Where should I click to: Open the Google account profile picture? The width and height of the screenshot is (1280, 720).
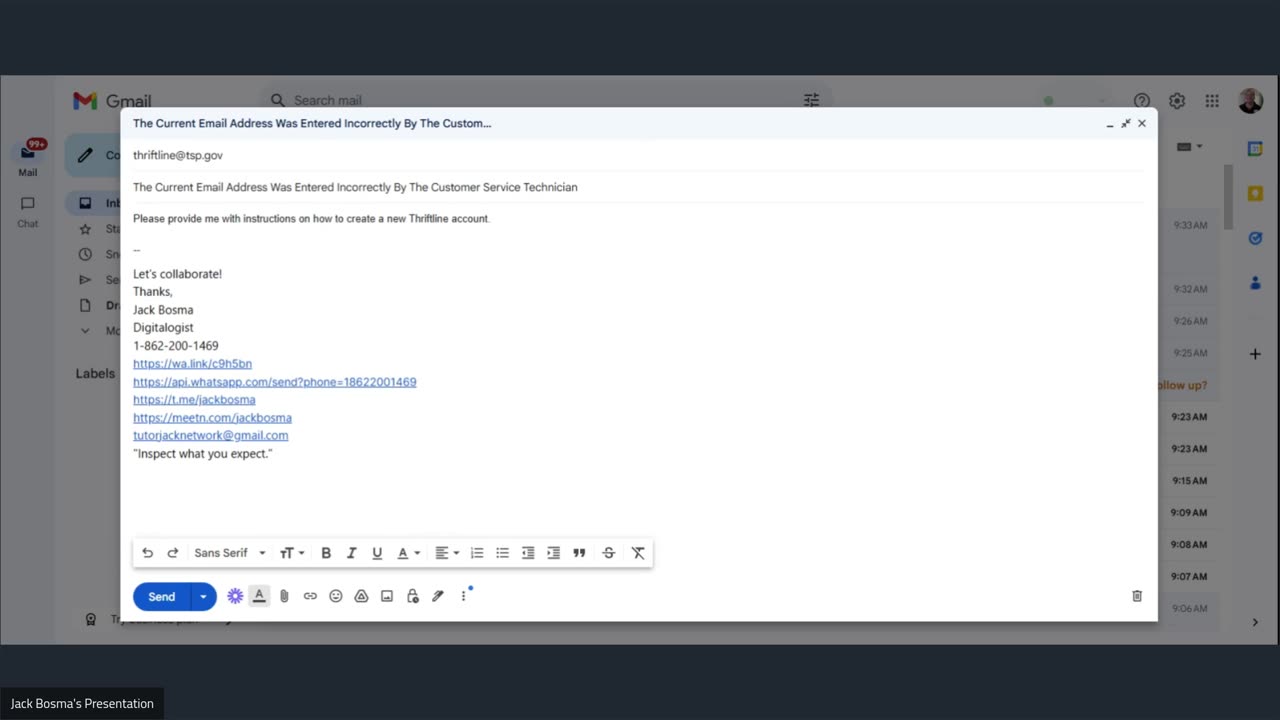click(1250, 101)
